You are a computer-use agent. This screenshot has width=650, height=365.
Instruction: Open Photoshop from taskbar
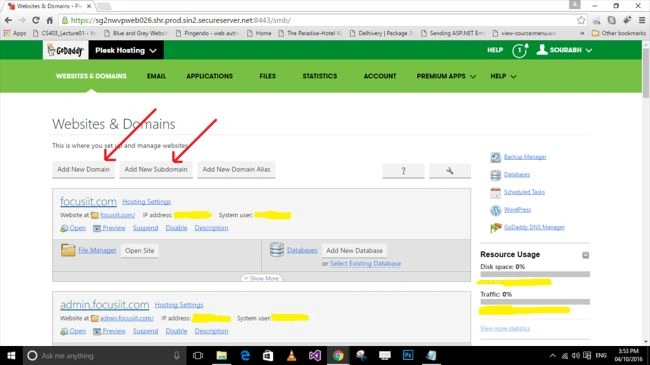(x=408, y=355)
